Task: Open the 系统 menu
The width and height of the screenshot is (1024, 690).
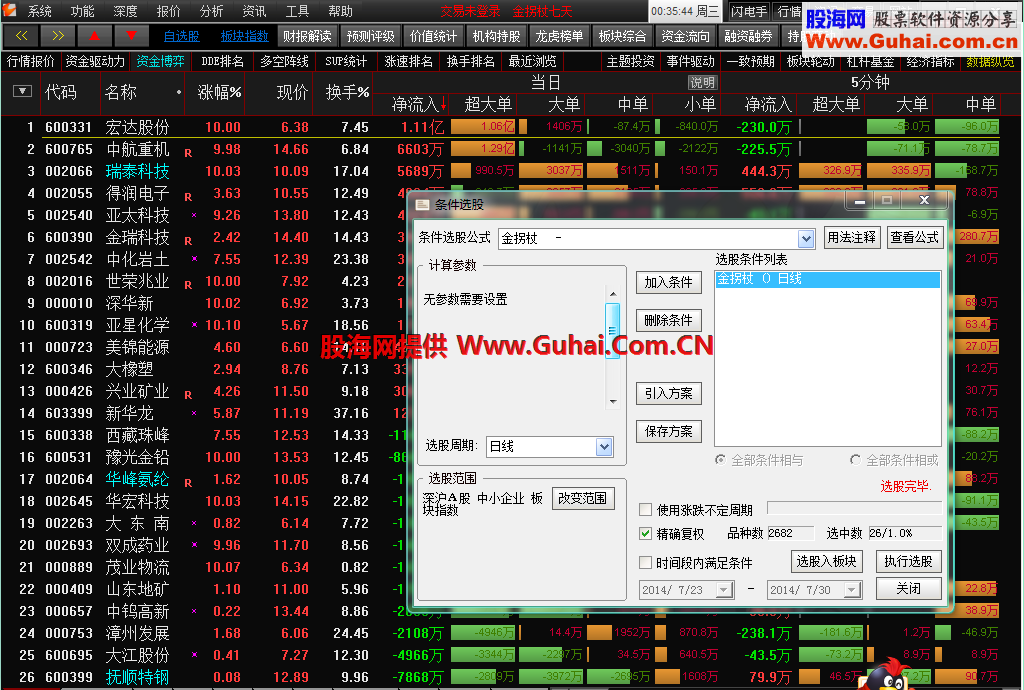Action: click(x=39, y=11)
